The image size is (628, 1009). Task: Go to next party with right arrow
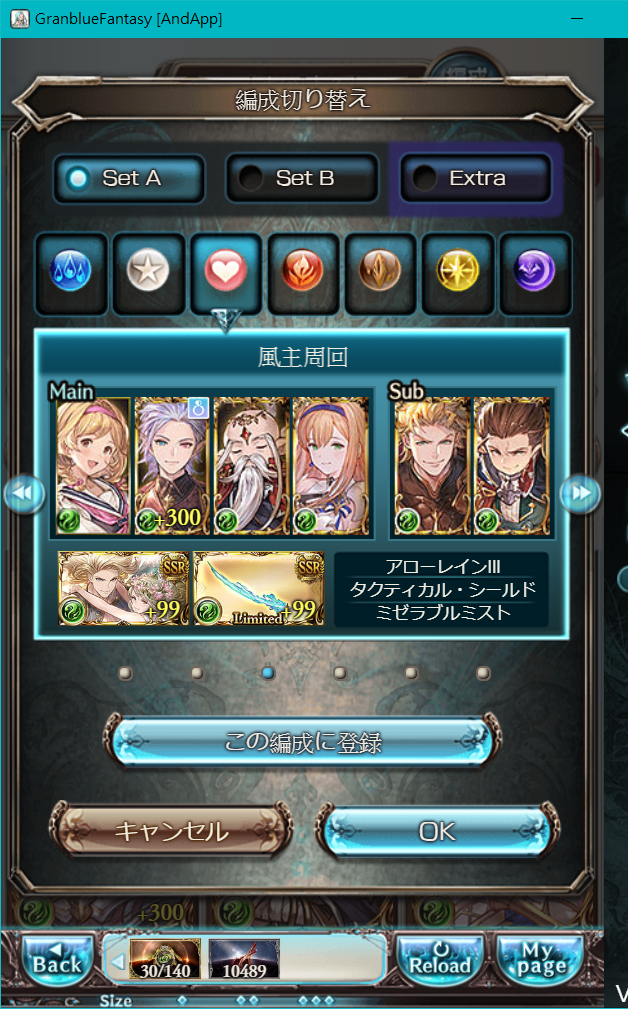580,494
